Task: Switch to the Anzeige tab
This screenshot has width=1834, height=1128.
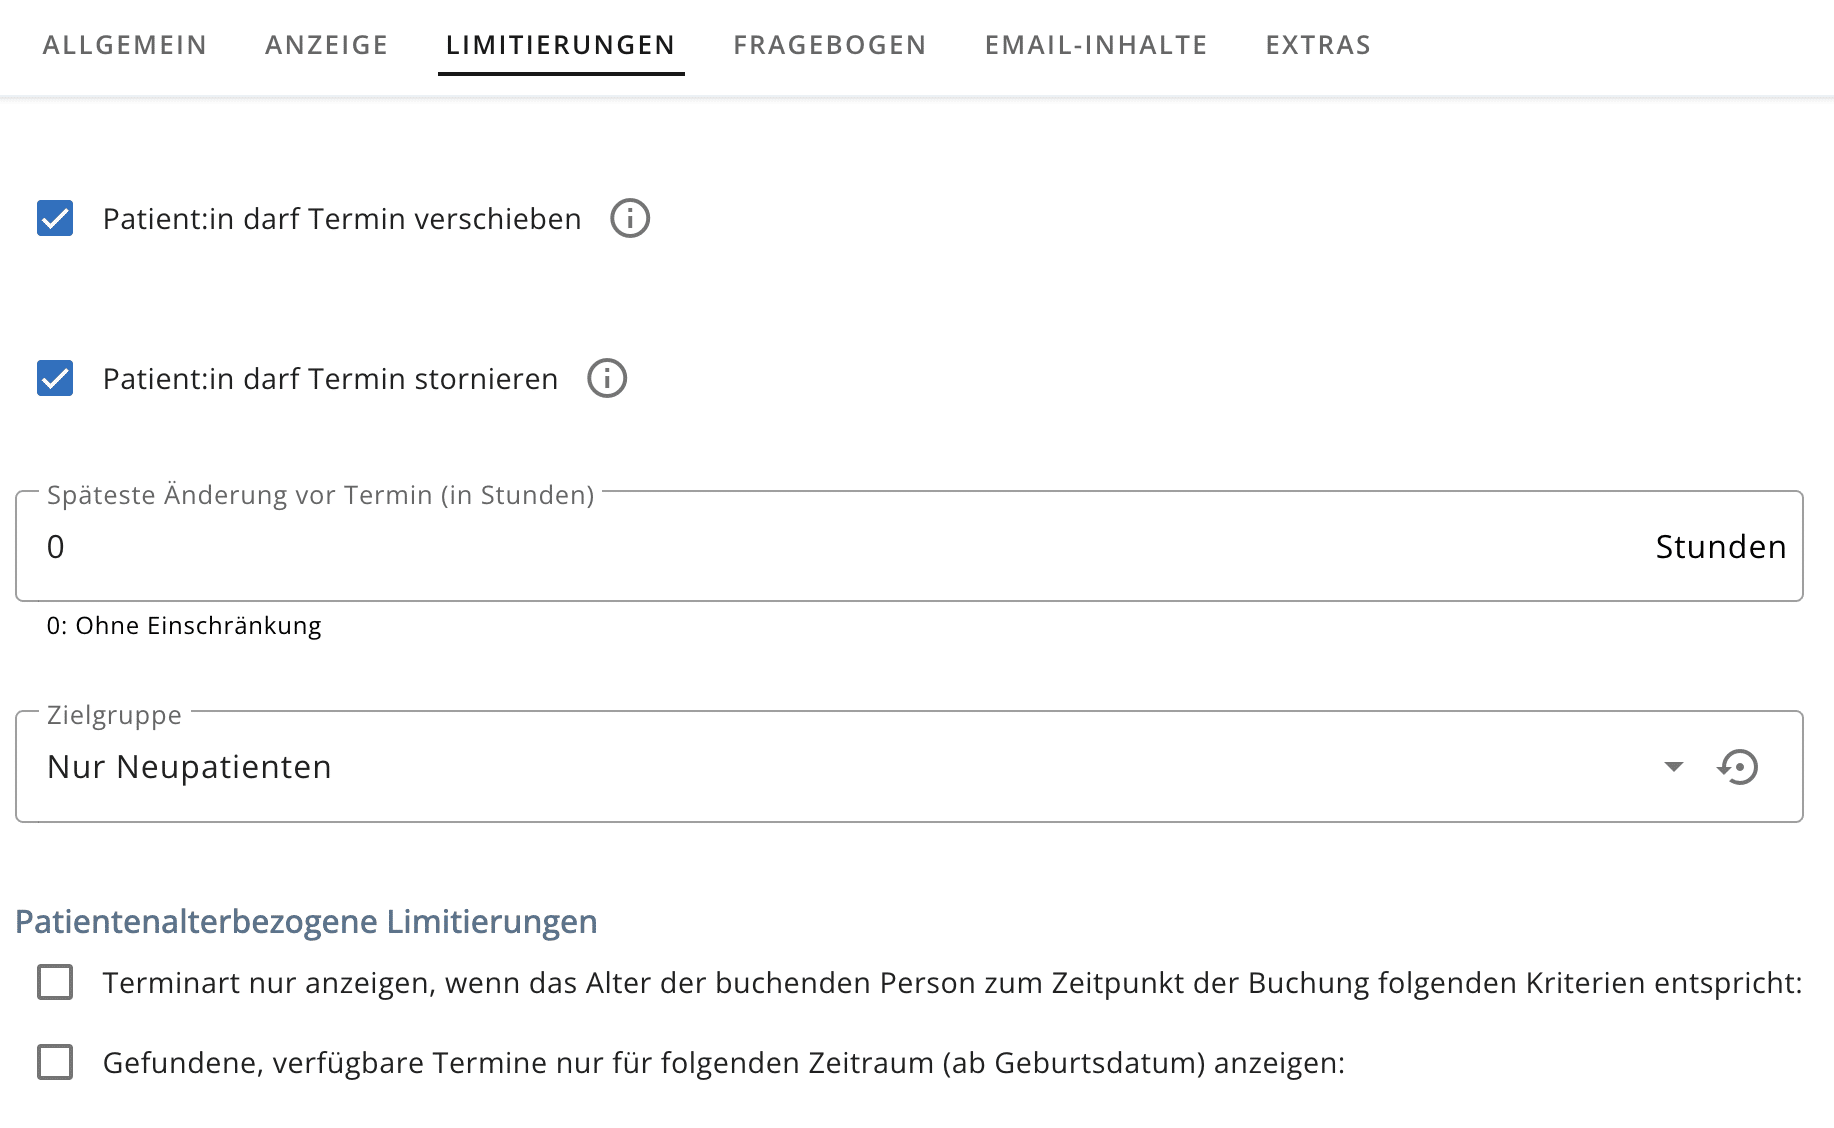Action: [326, 45]
